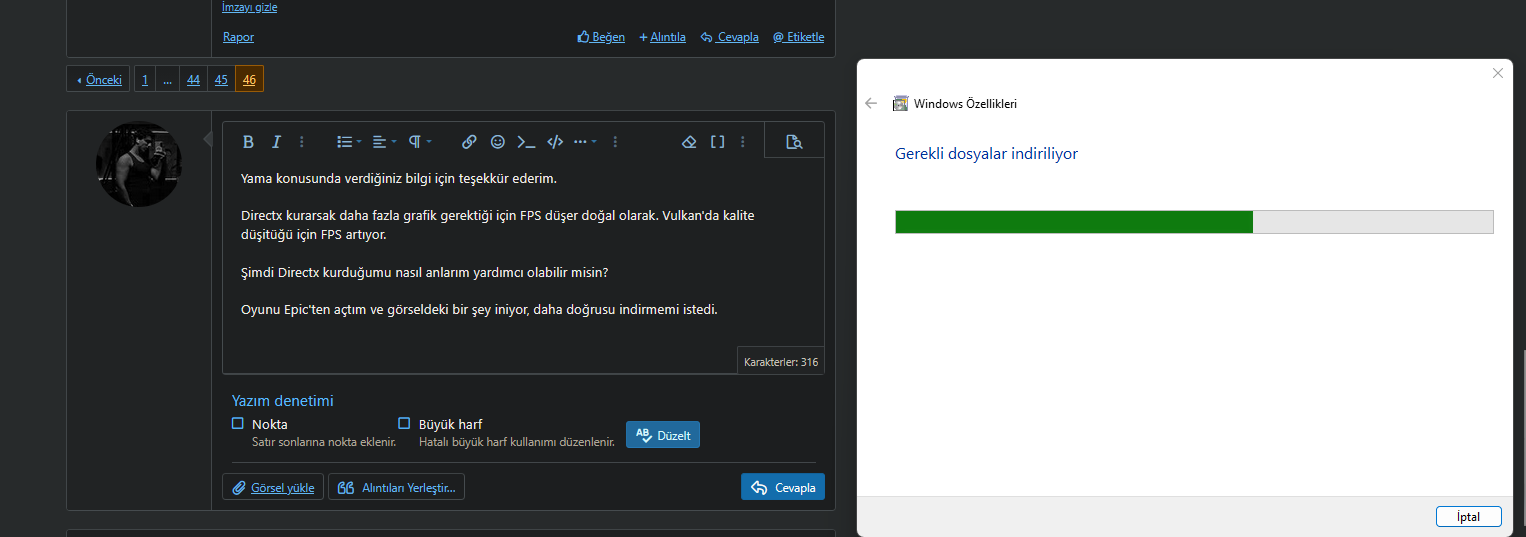Click the back arrow in Windows Özellikleri
The image size is (1526, 537).
(871, 103)
